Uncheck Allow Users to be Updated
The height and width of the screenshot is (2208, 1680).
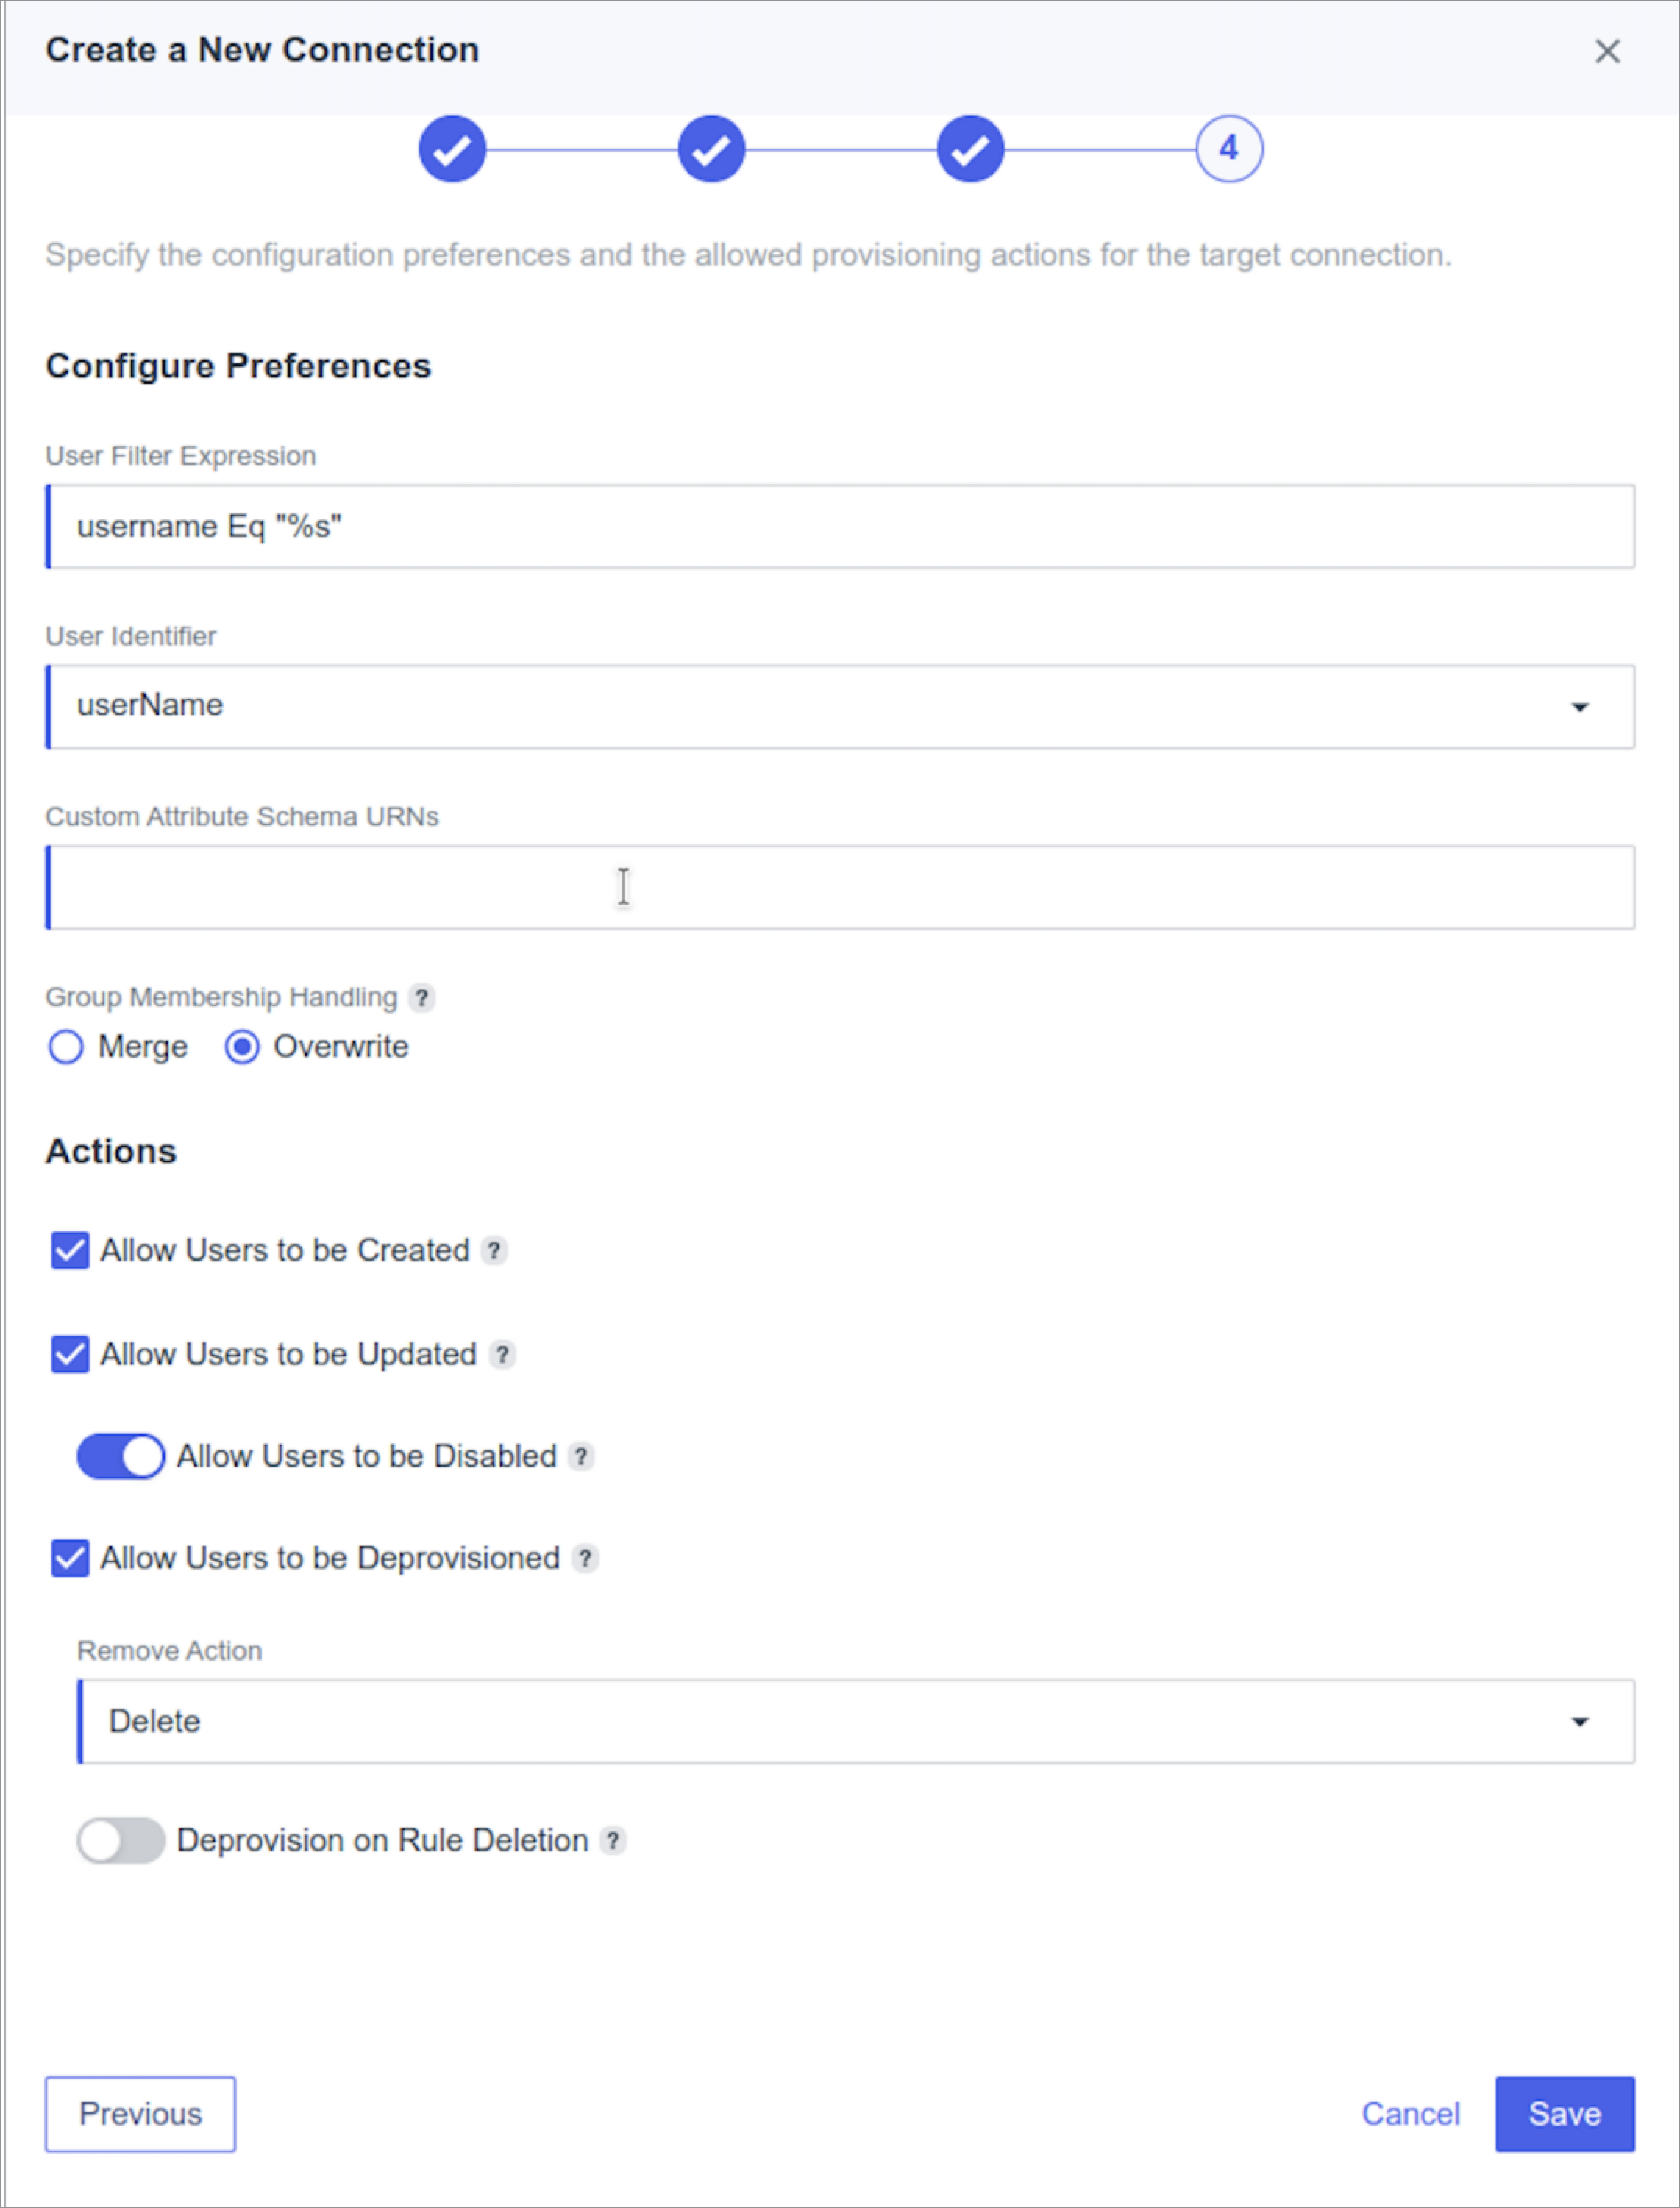70,1354
